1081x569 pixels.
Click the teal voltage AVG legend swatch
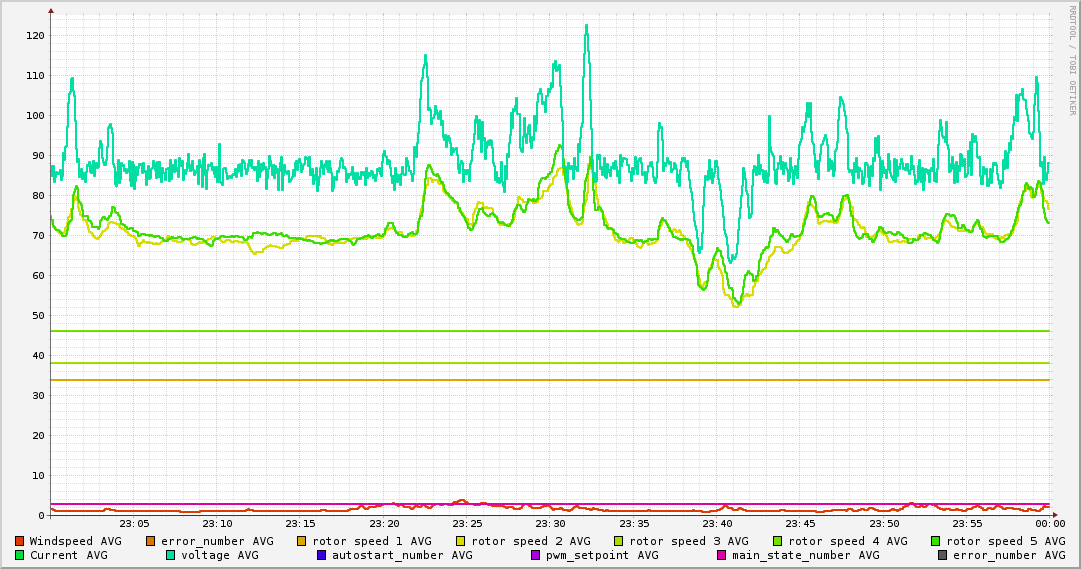tap(170, 555)
